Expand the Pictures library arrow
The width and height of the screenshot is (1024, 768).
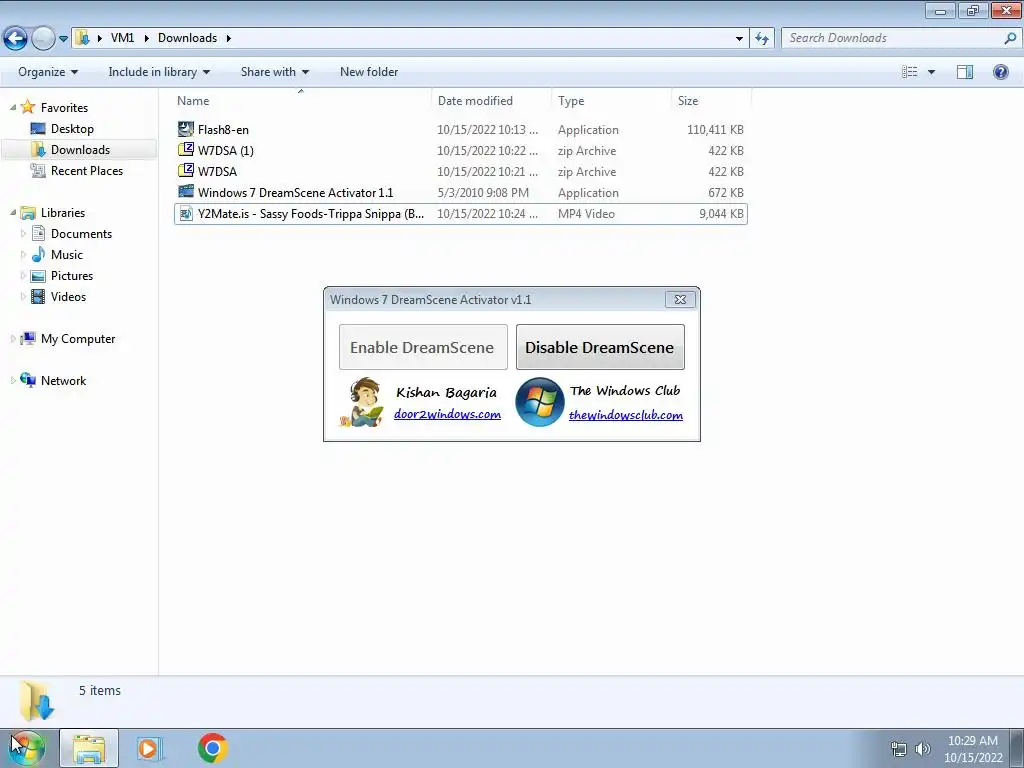coord(24,275)
